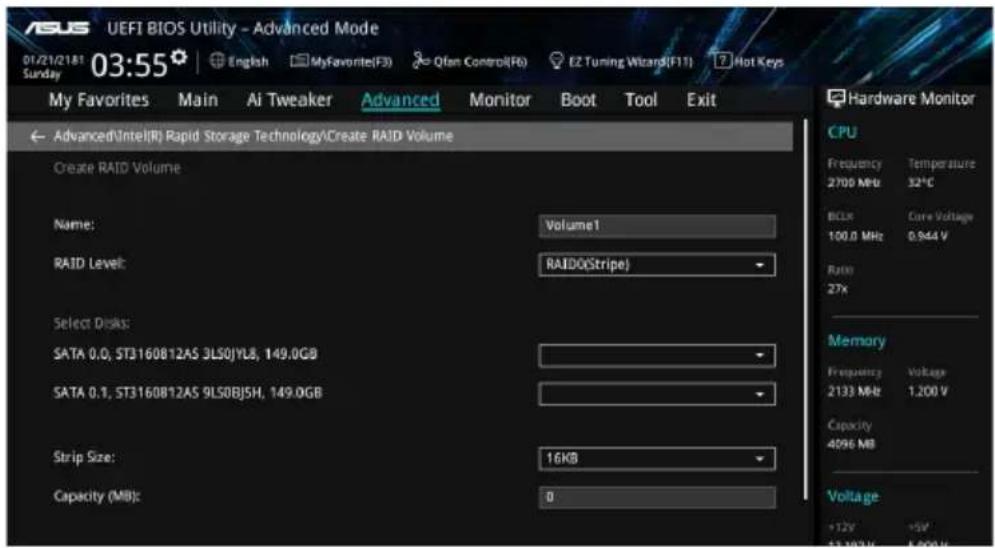The width and height of the screenshot is (995, 548).
Task: Click the ASUS logo
Action: click(57, 29)
